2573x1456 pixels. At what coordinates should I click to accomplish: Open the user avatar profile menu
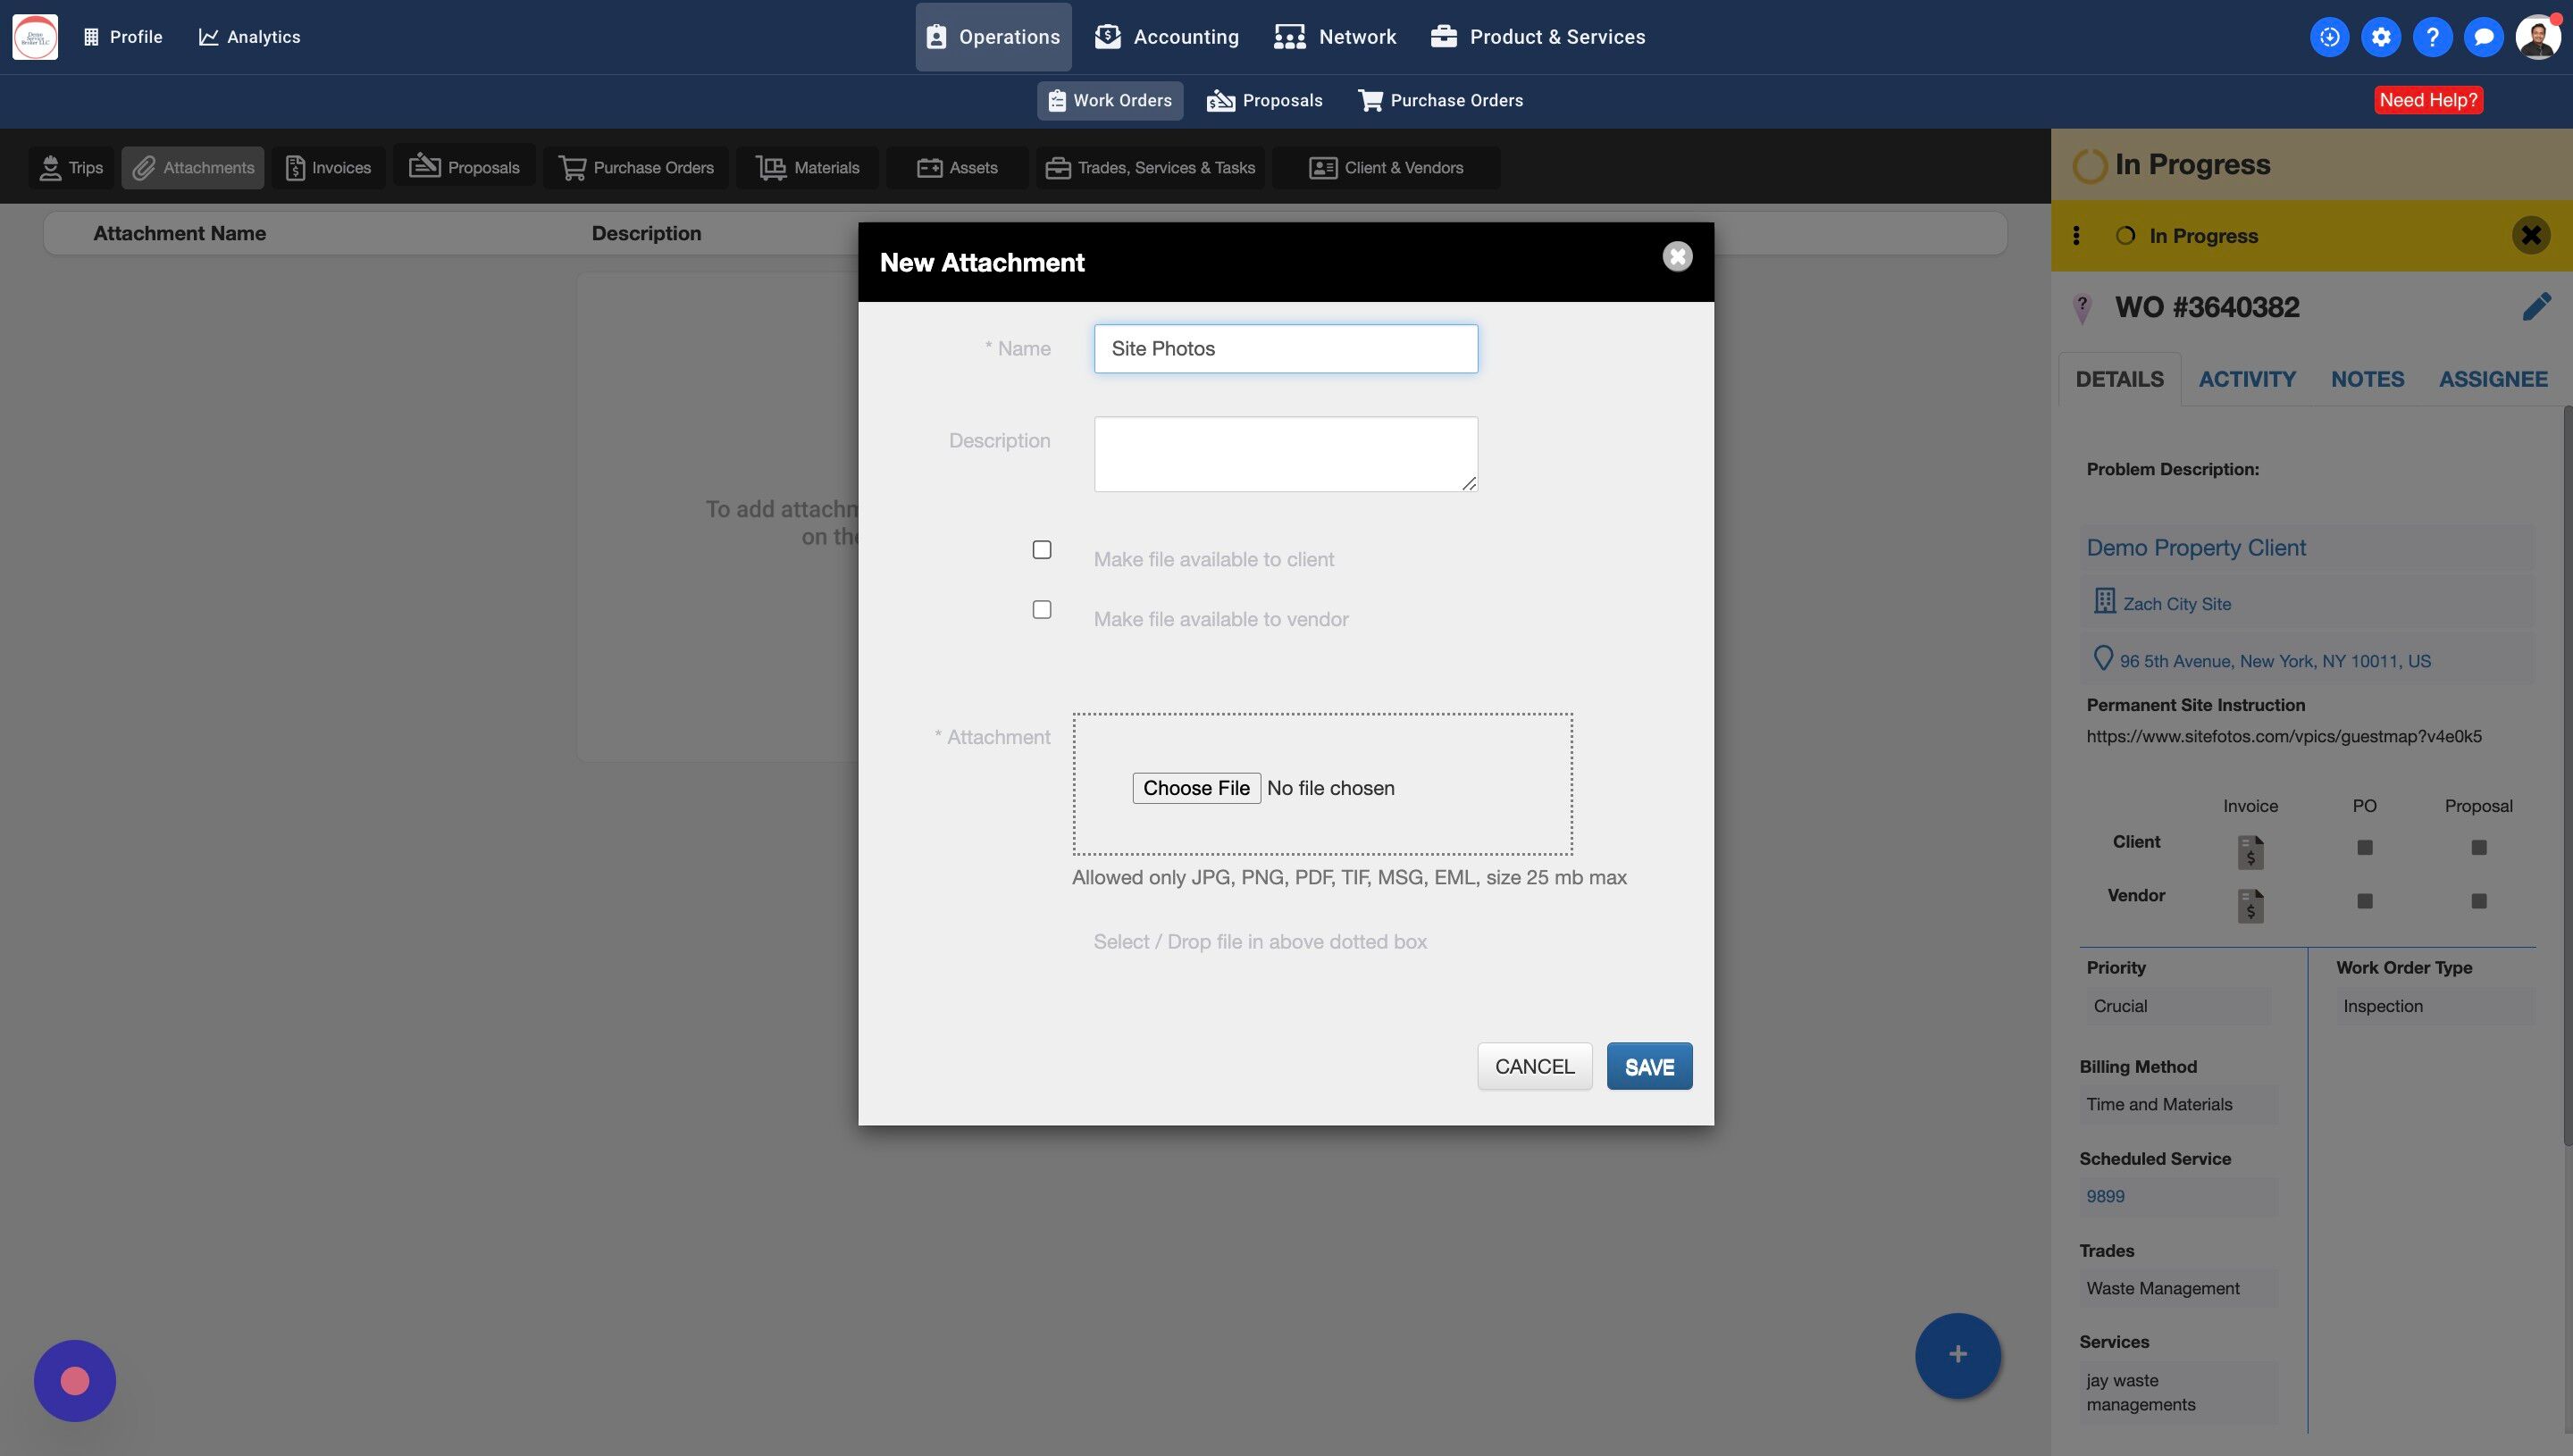point(2537,37)
